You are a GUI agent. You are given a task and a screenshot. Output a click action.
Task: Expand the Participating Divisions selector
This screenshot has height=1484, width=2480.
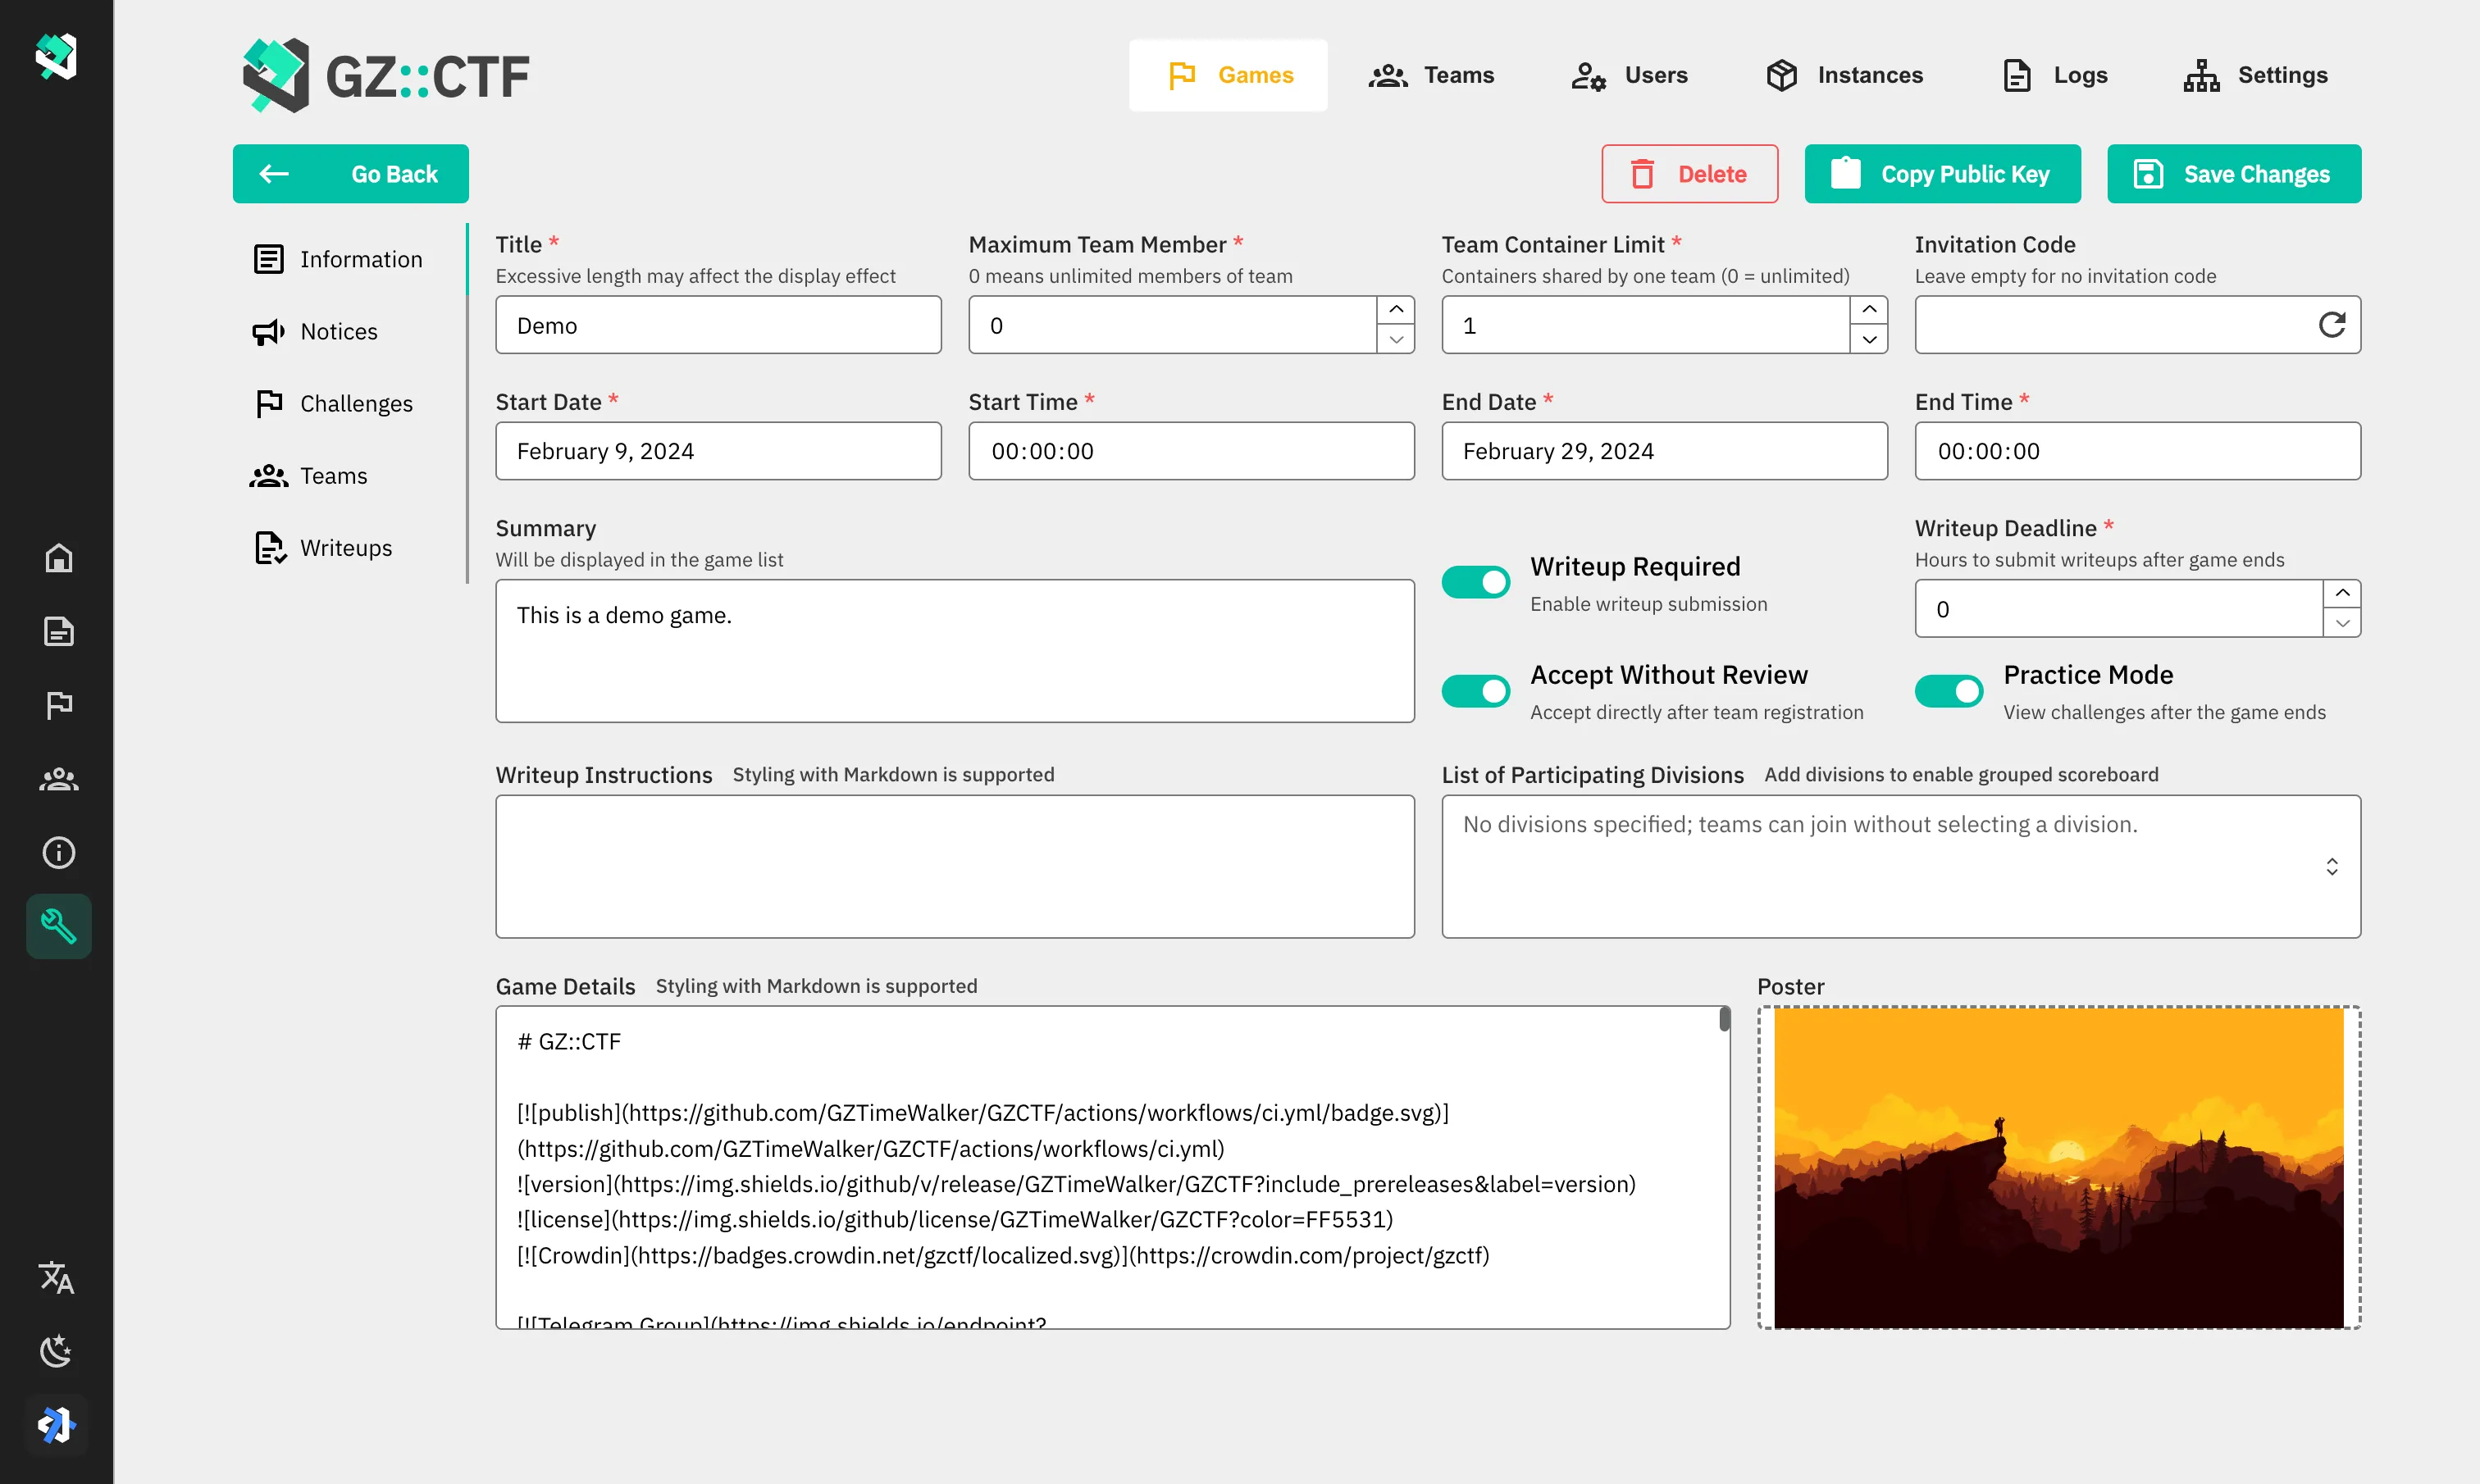tap(2331, 866)
